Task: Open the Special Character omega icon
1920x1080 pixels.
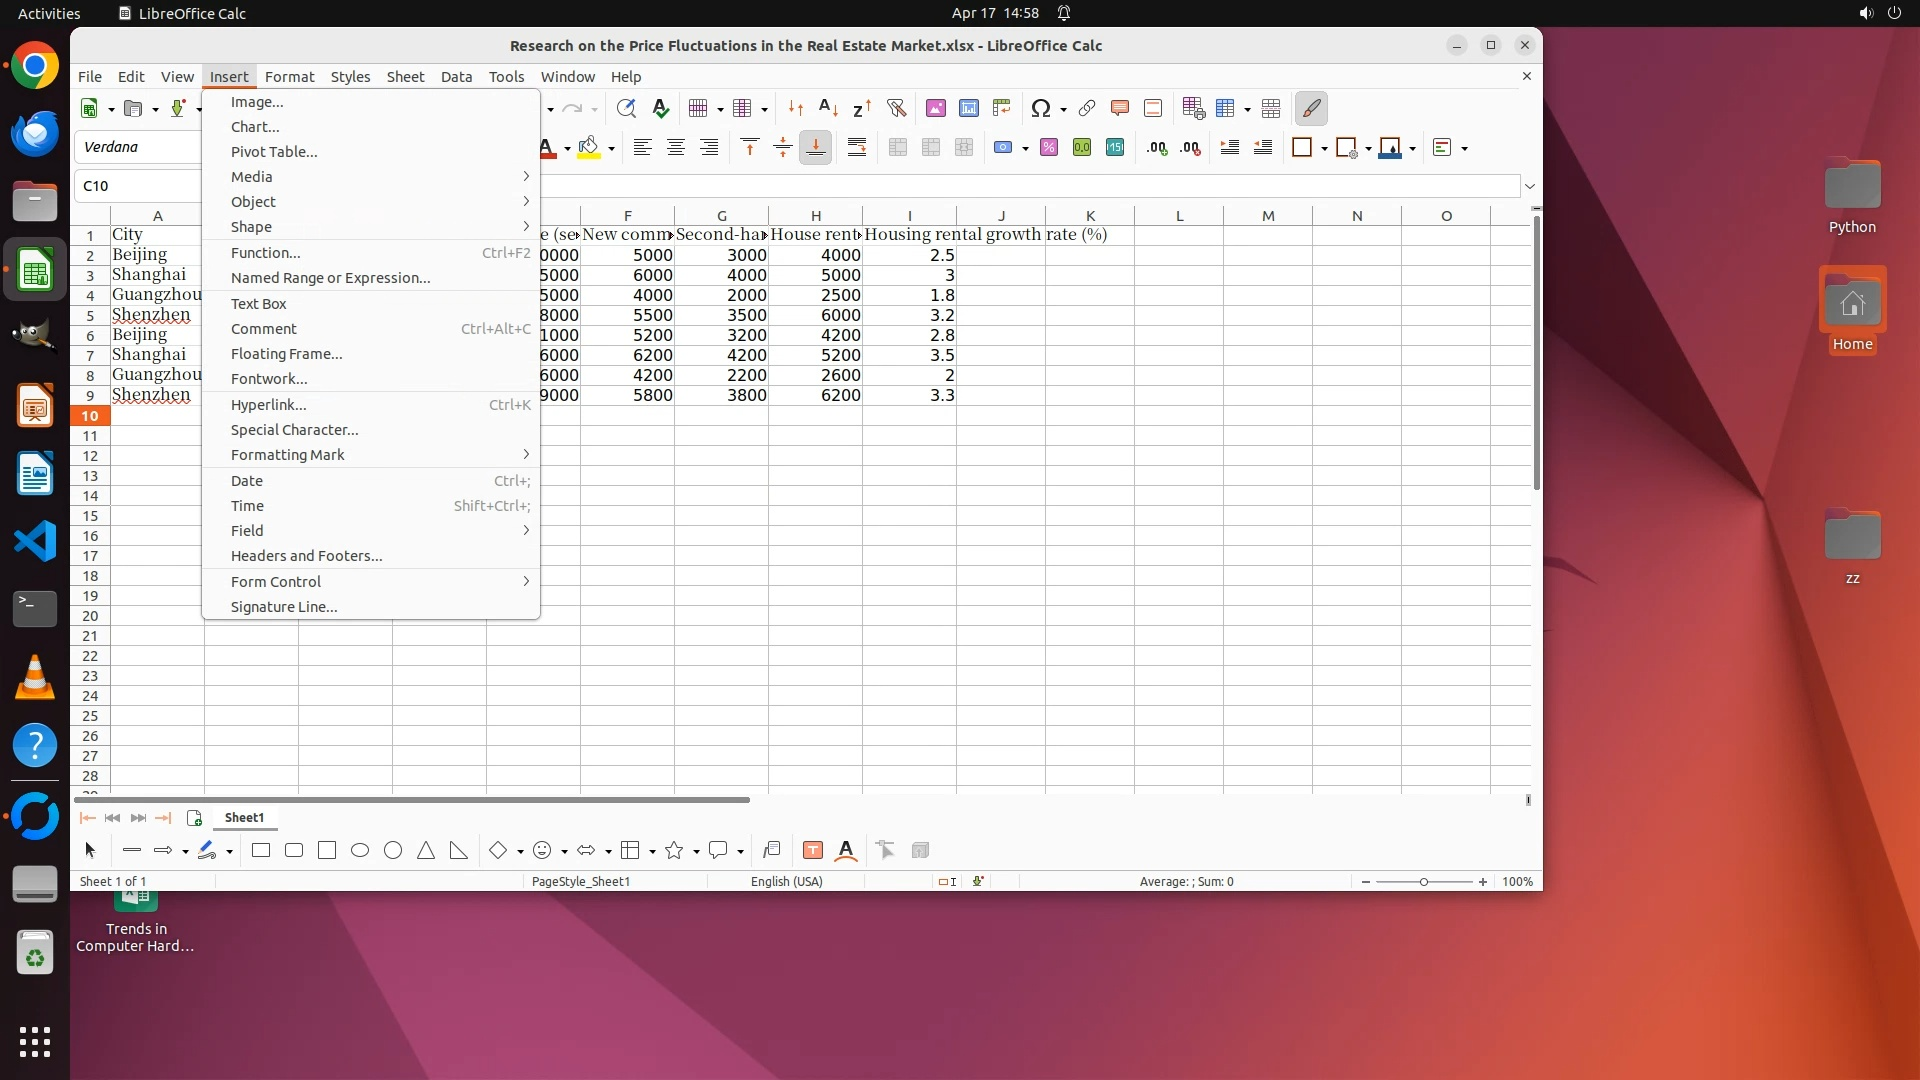Action: coord(1040,108)
